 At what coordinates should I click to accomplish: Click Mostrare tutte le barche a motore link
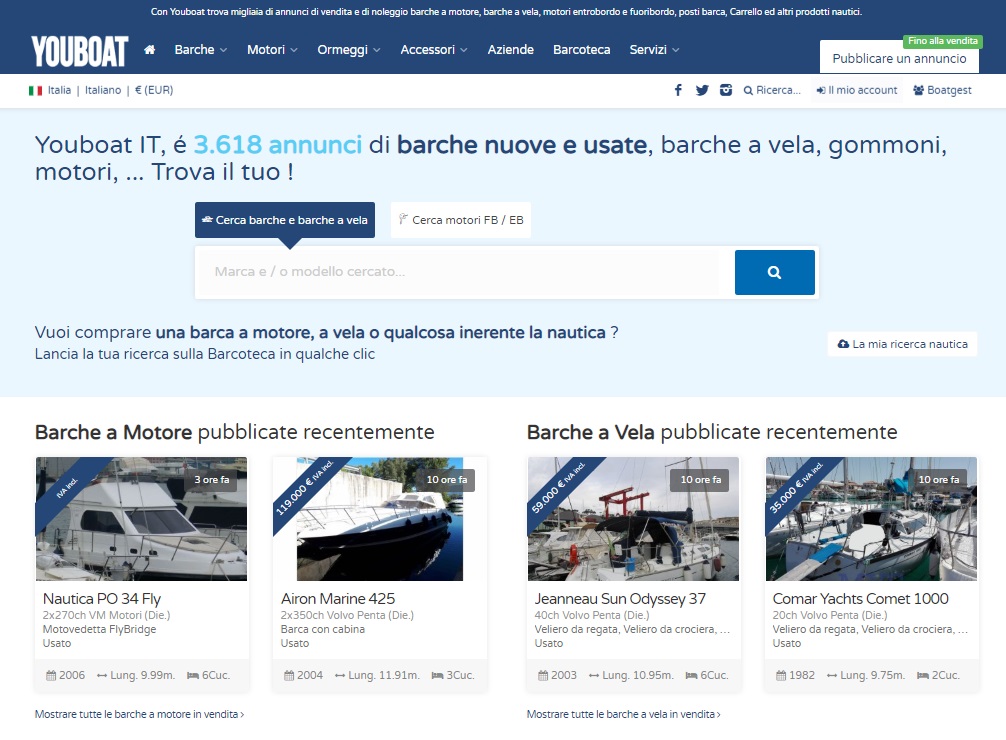click(139, 714)
